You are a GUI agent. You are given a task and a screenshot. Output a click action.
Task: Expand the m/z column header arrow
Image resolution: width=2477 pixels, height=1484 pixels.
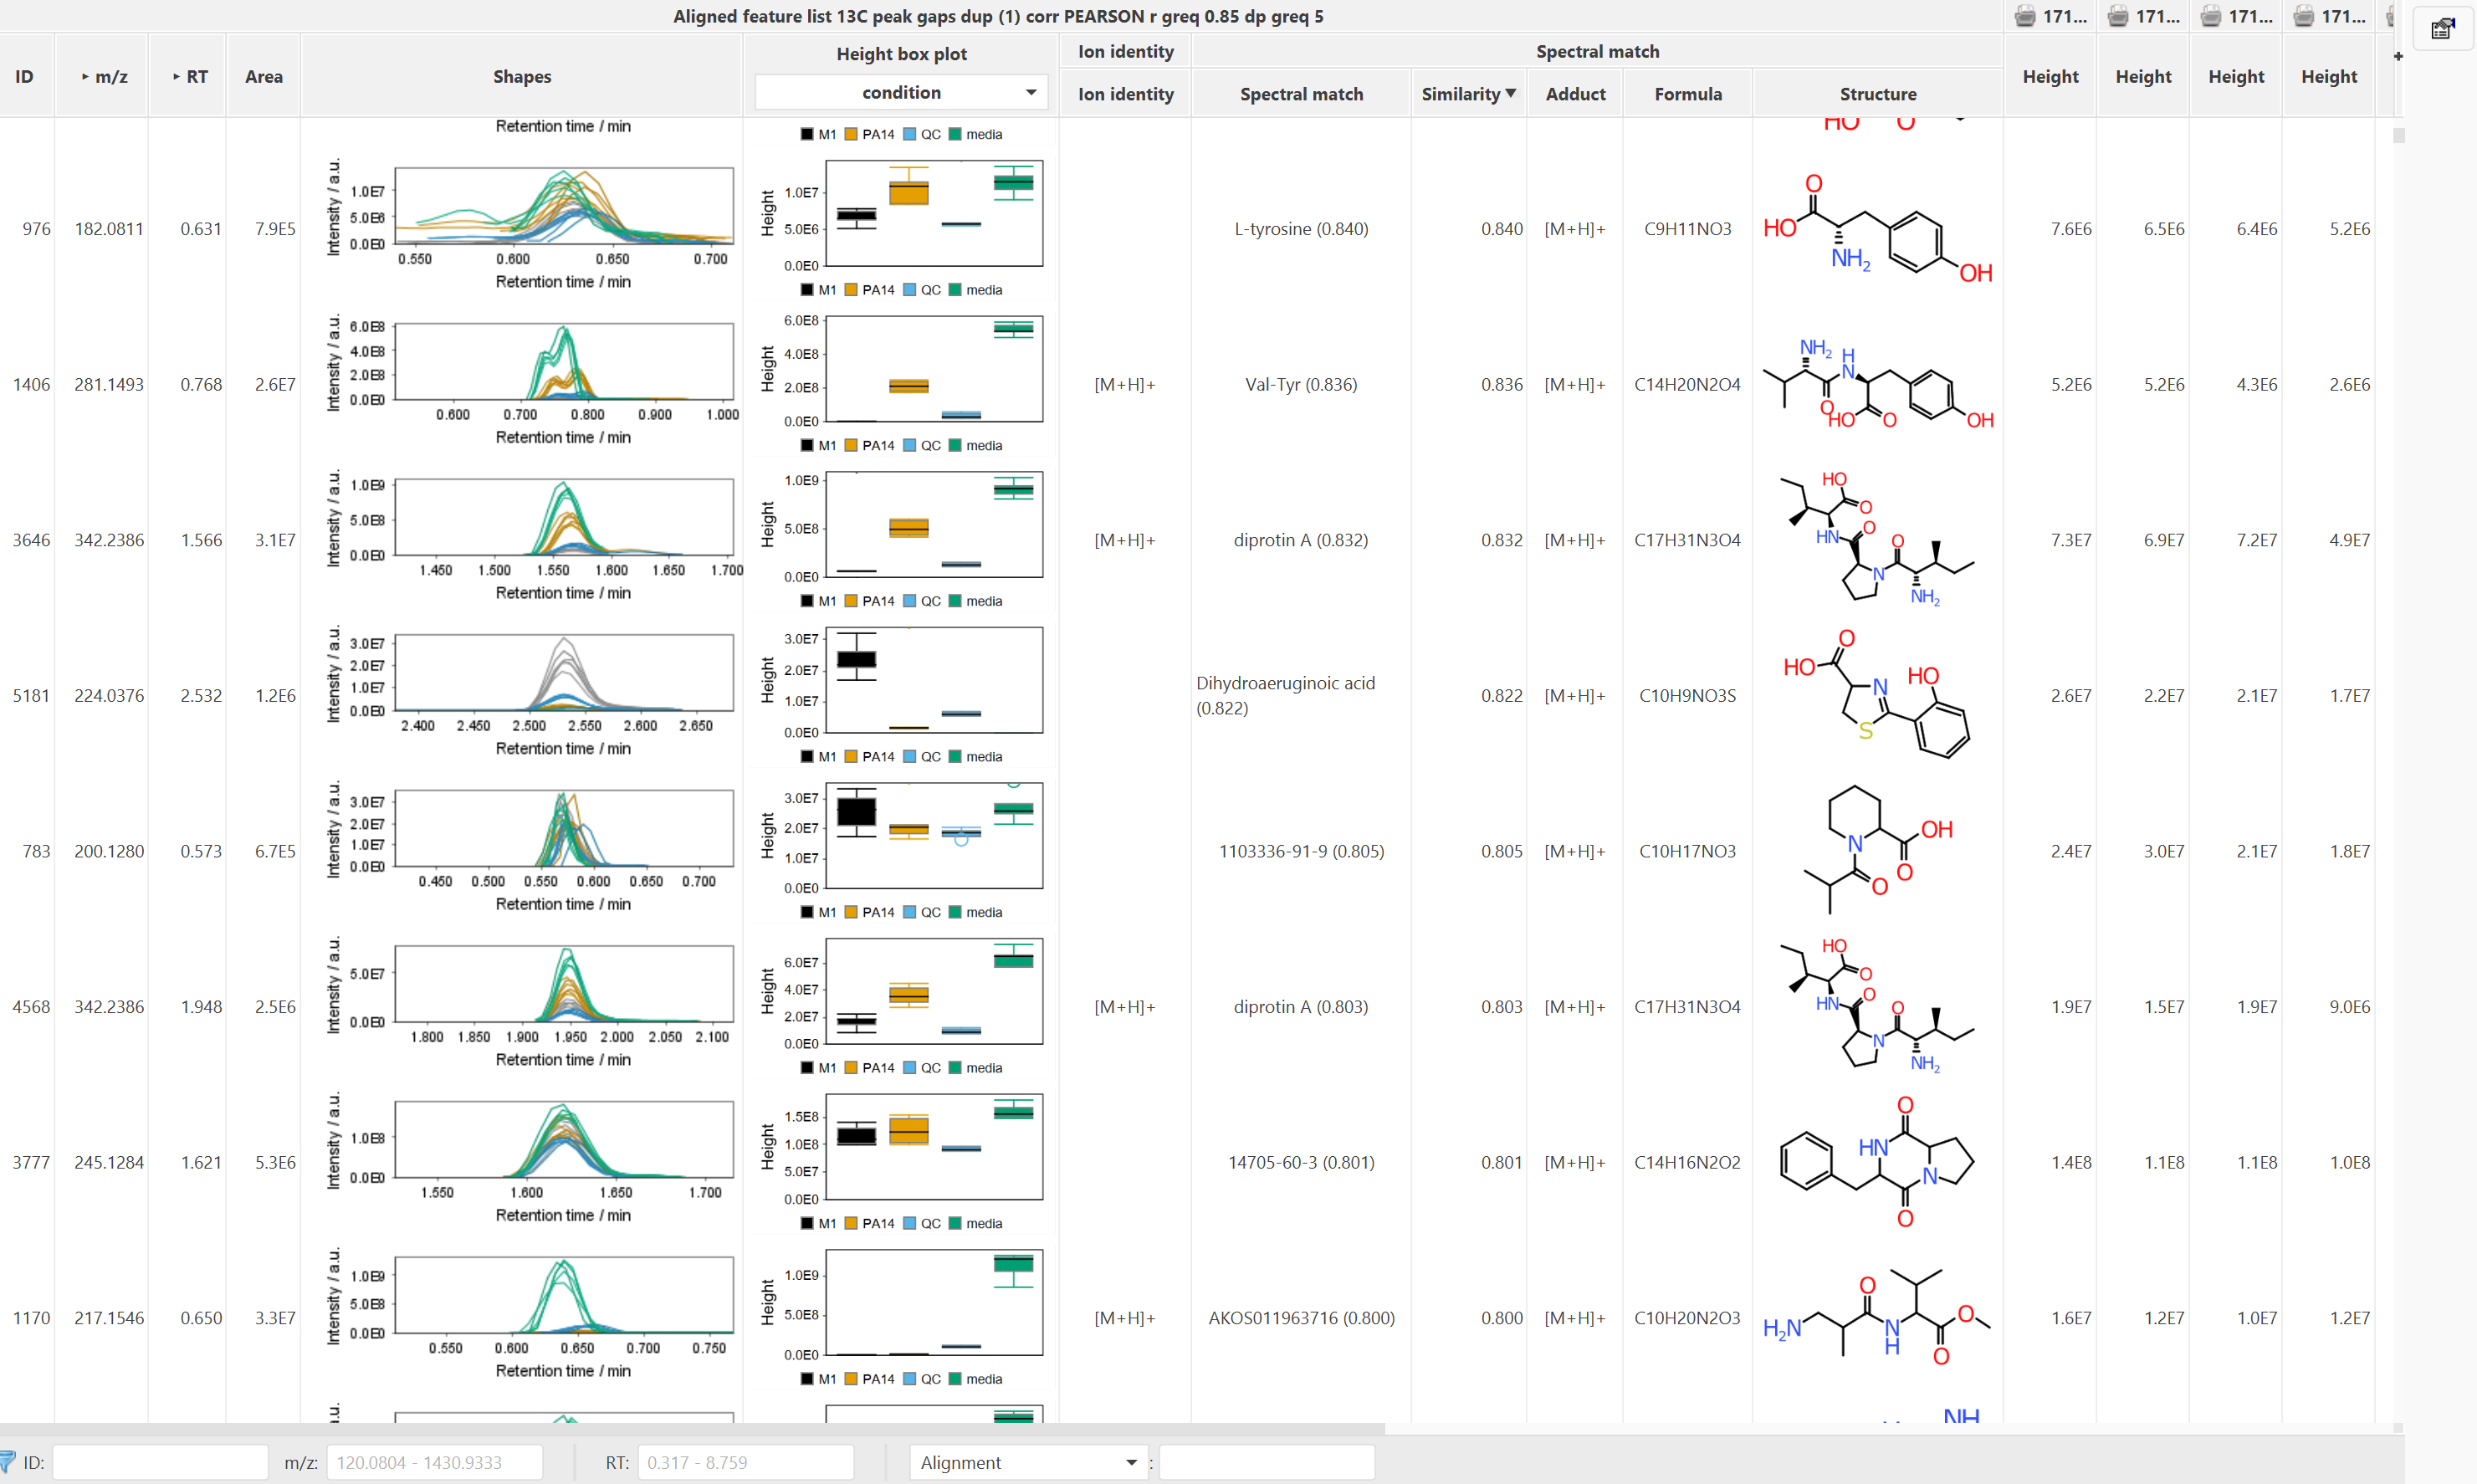click(85, 77)
